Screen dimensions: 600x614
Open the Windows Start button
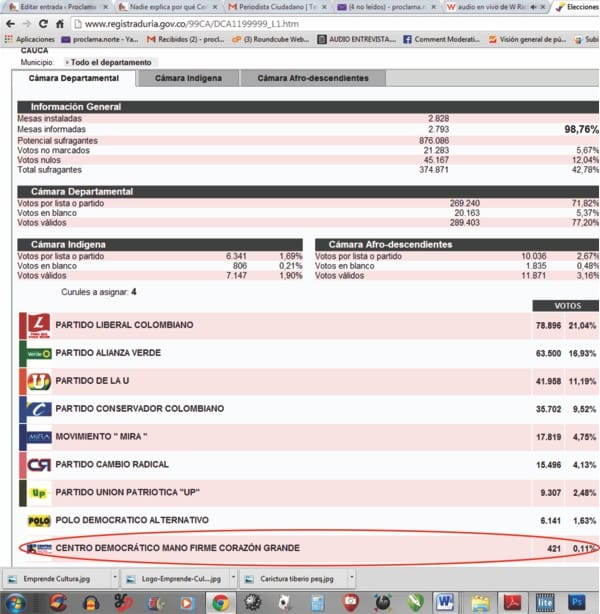[14, 603]
